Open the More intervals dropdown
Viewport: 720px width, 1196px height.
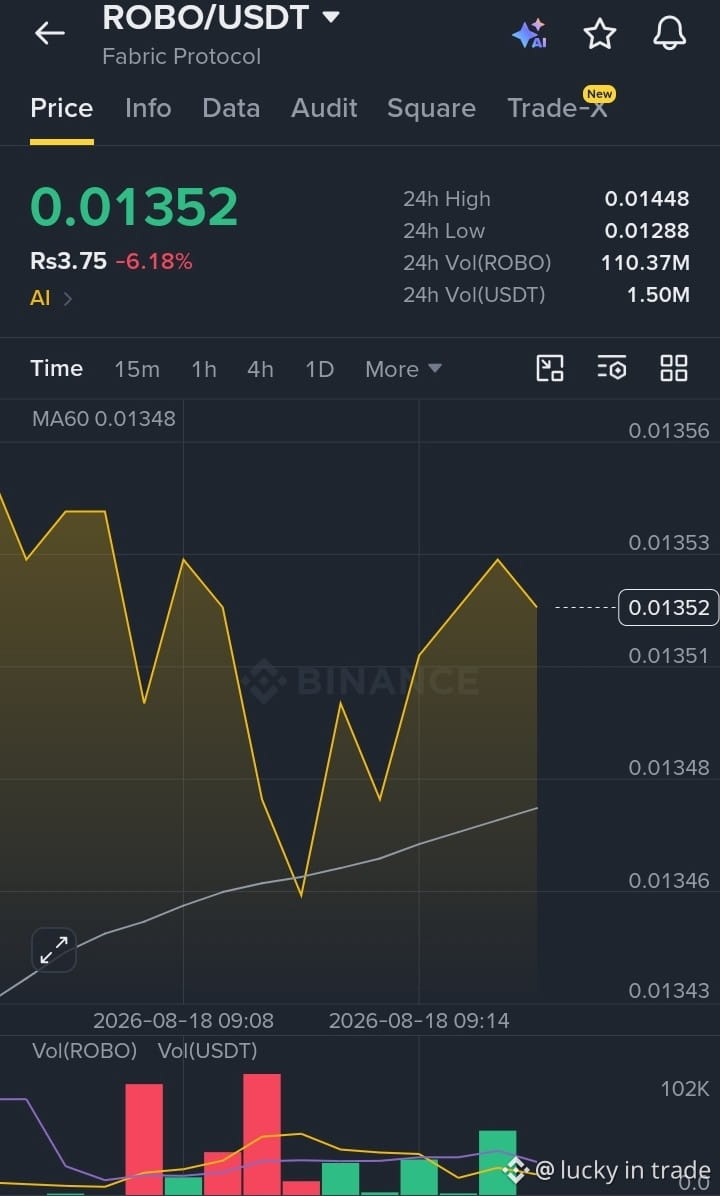(x=403, y=369)
